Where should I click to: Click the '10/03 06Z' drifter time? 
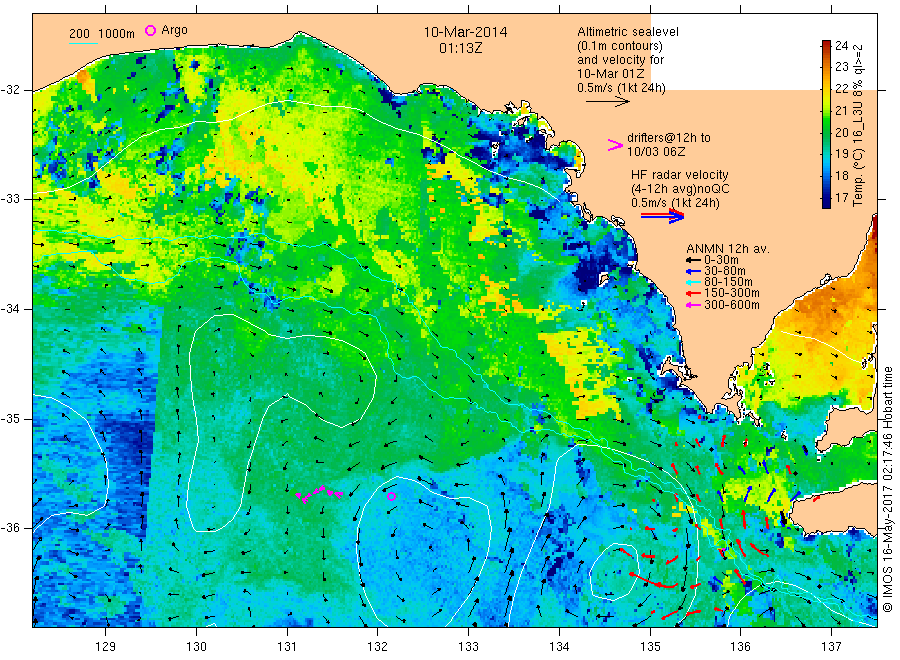(x=655, y=152)
